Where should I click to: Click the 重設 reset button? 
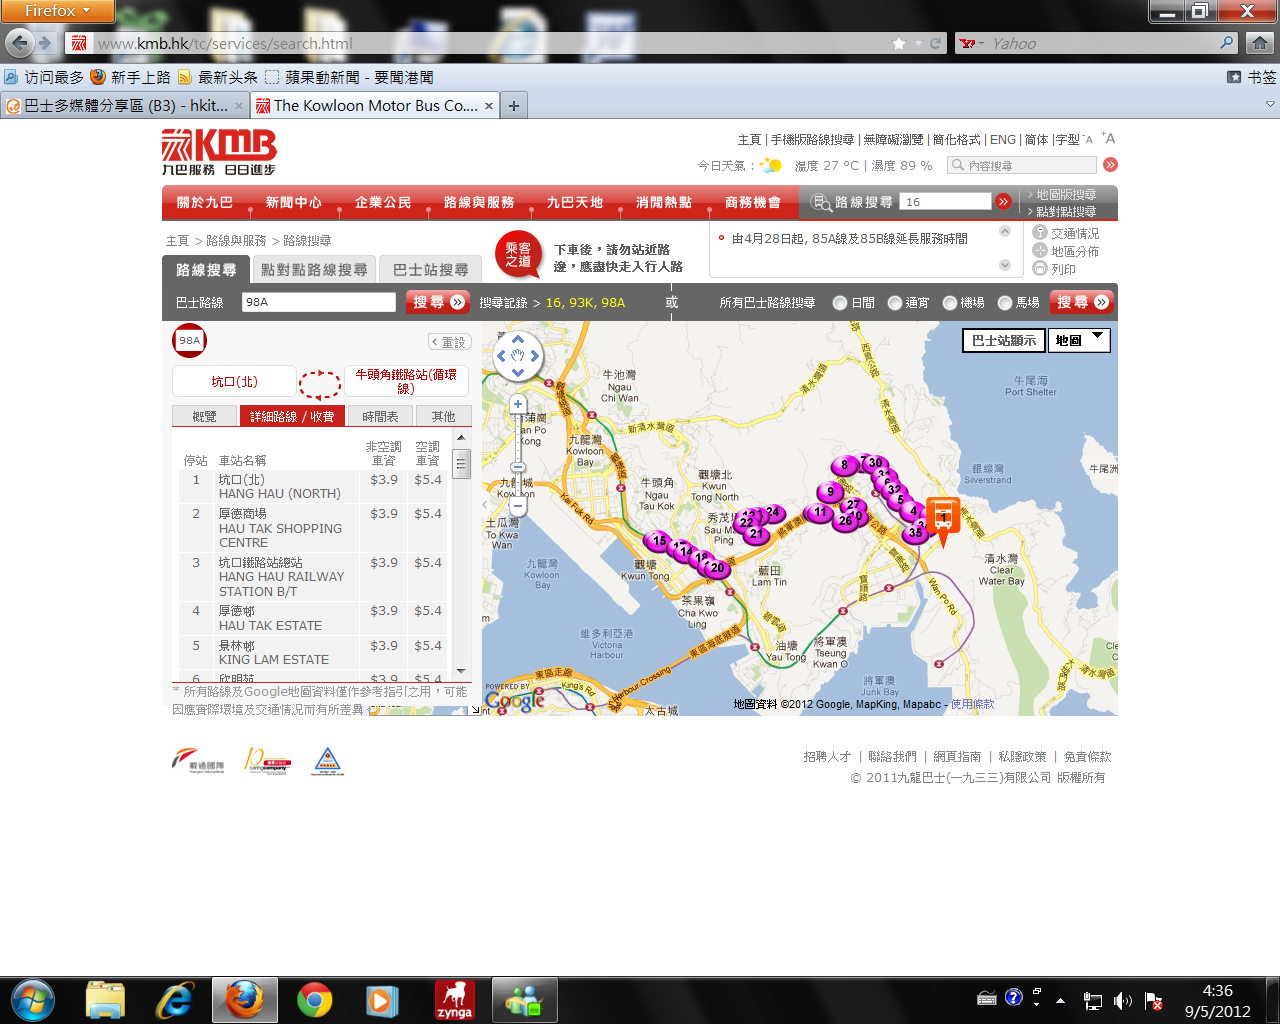point(449,342)
